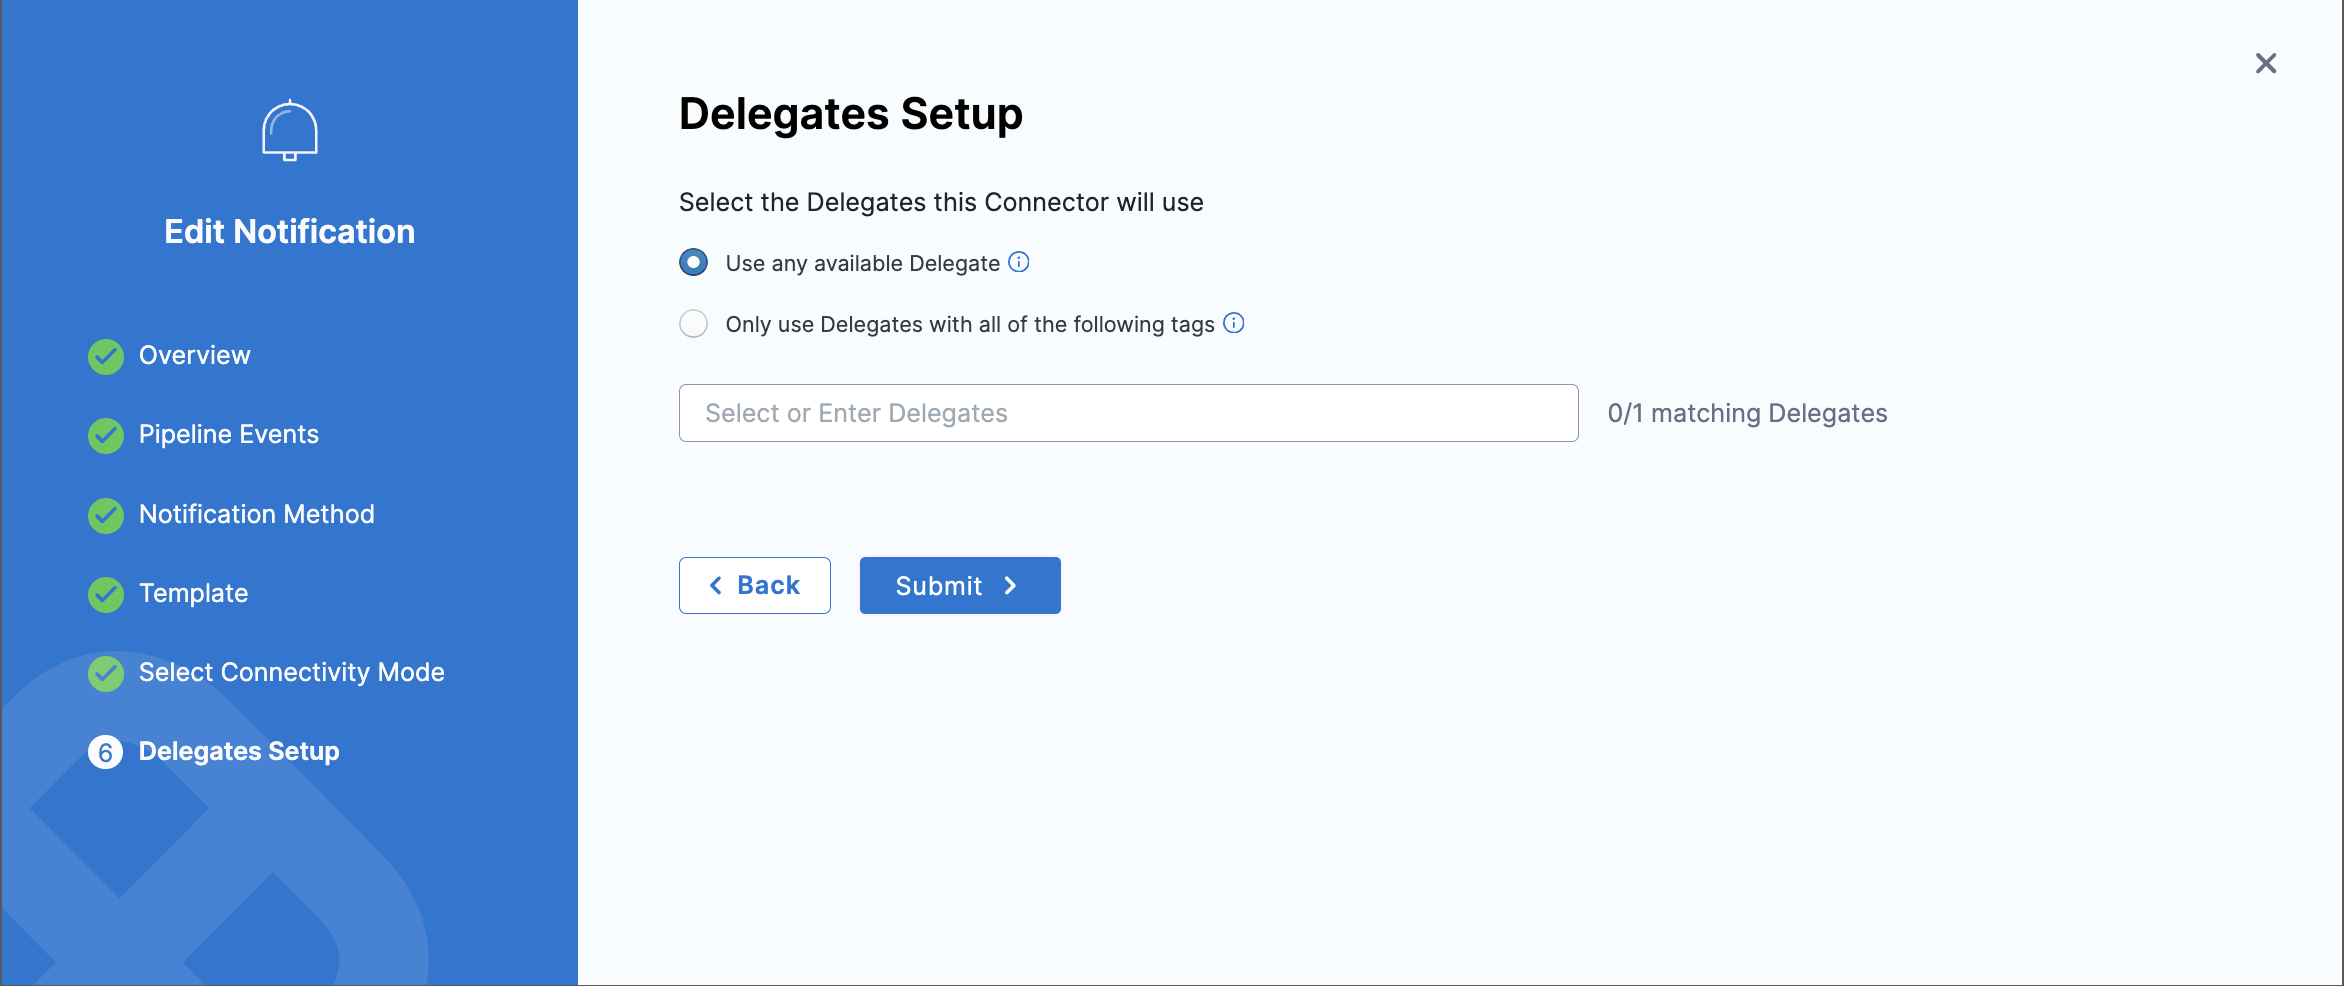Click green checkmark beside Notification Method
This screenshot has width=2344, height=986.
[x=106, y=515]
